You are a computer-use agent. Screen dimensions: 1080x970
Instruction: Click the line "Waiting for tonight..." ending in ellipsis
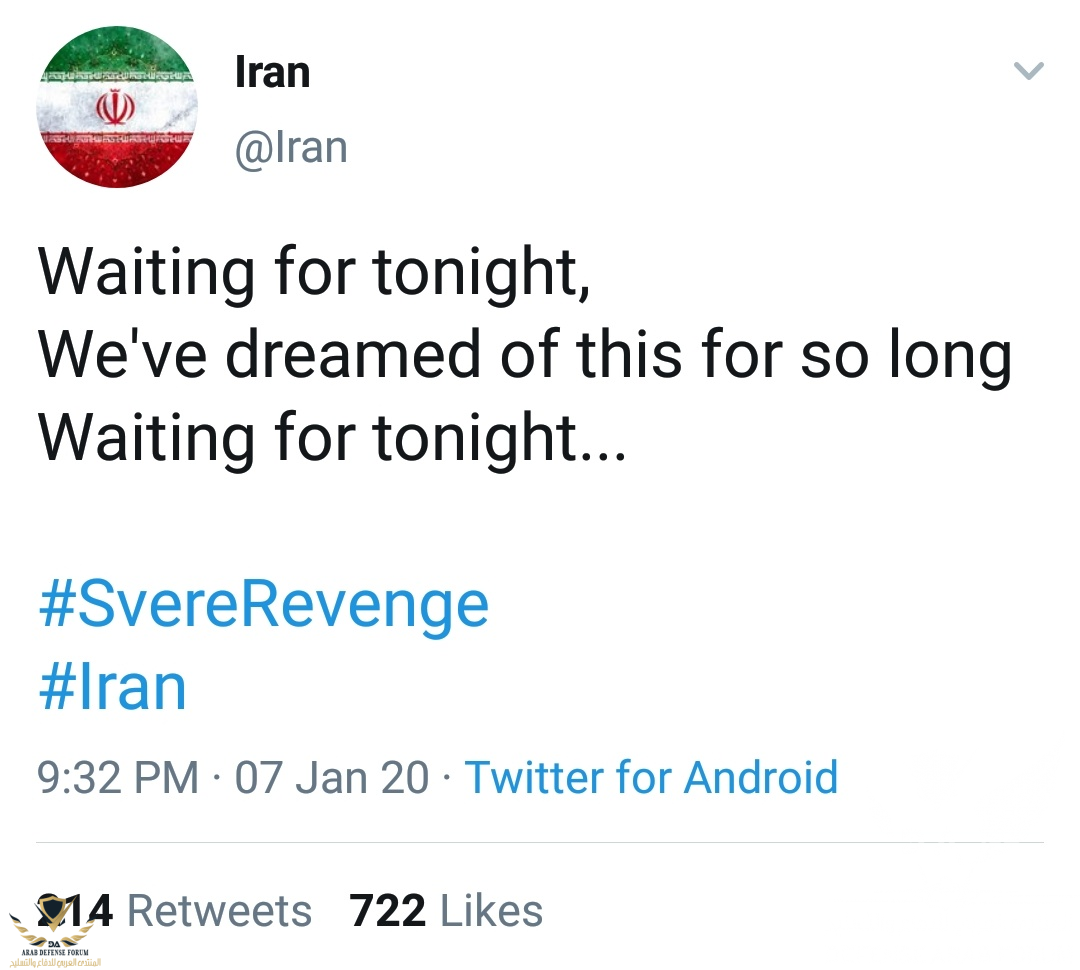tap(331, 438)
